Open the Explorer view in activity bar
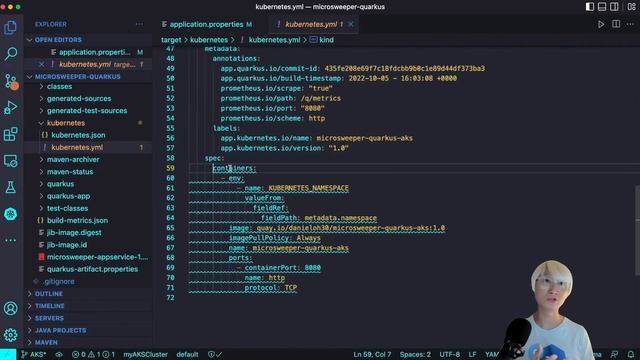The height and width of the screenshot is (360, 640). (11, 28)
